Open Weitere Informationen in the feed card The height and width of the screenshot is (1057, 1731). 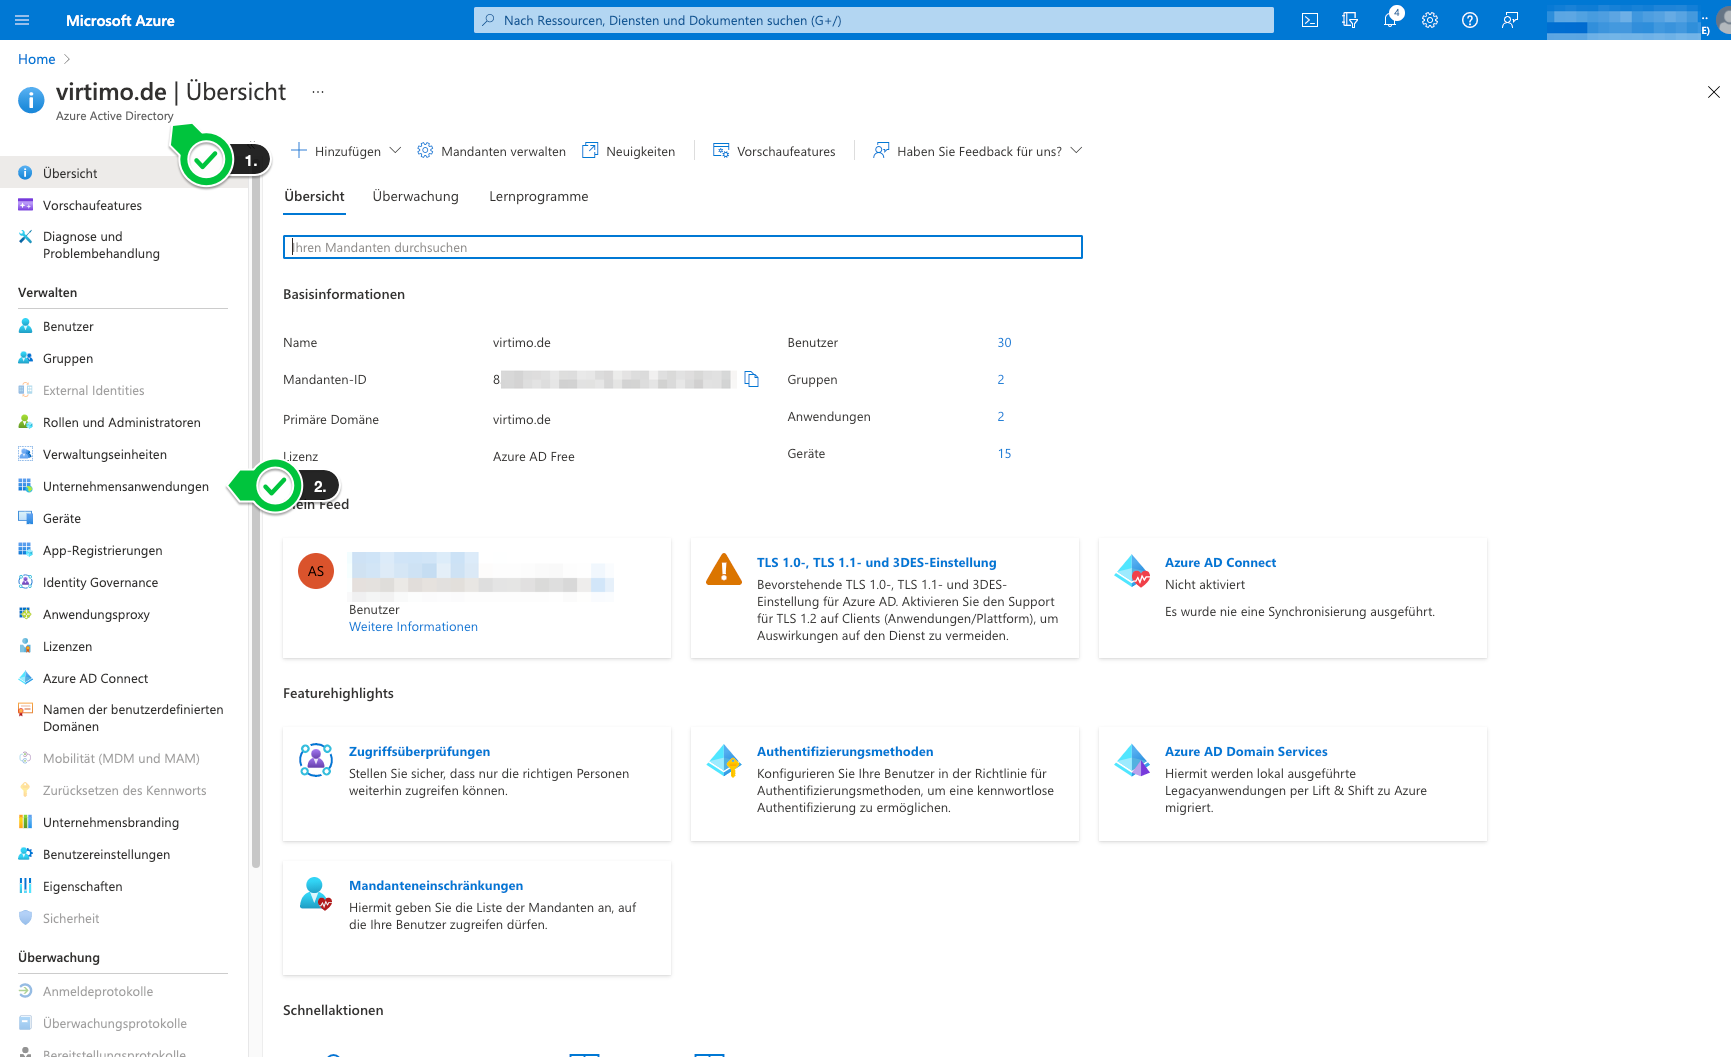pyautogui.click(x=413, y=626)
